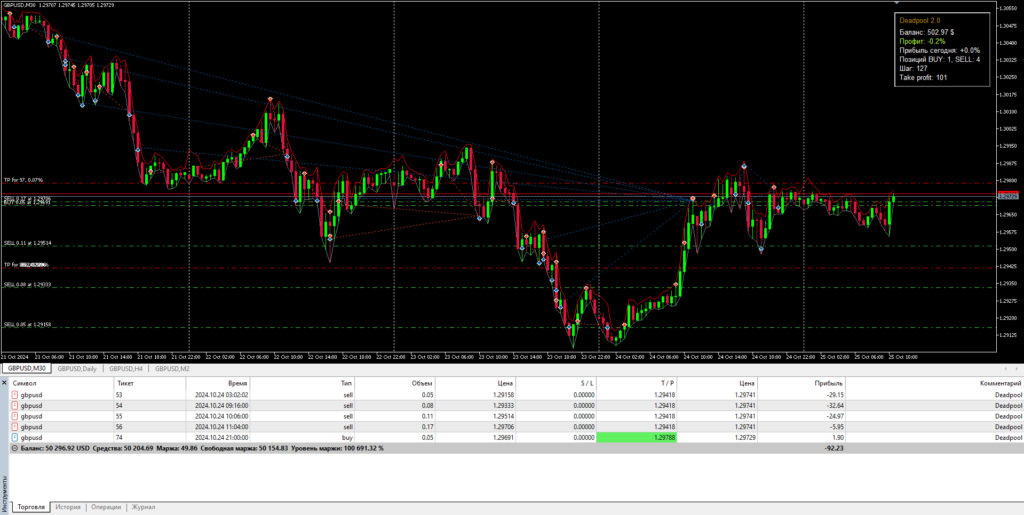This screenshot has width=1024, height=515.
Task: Open the Журнал terminal tab
Action: (144, 507)
